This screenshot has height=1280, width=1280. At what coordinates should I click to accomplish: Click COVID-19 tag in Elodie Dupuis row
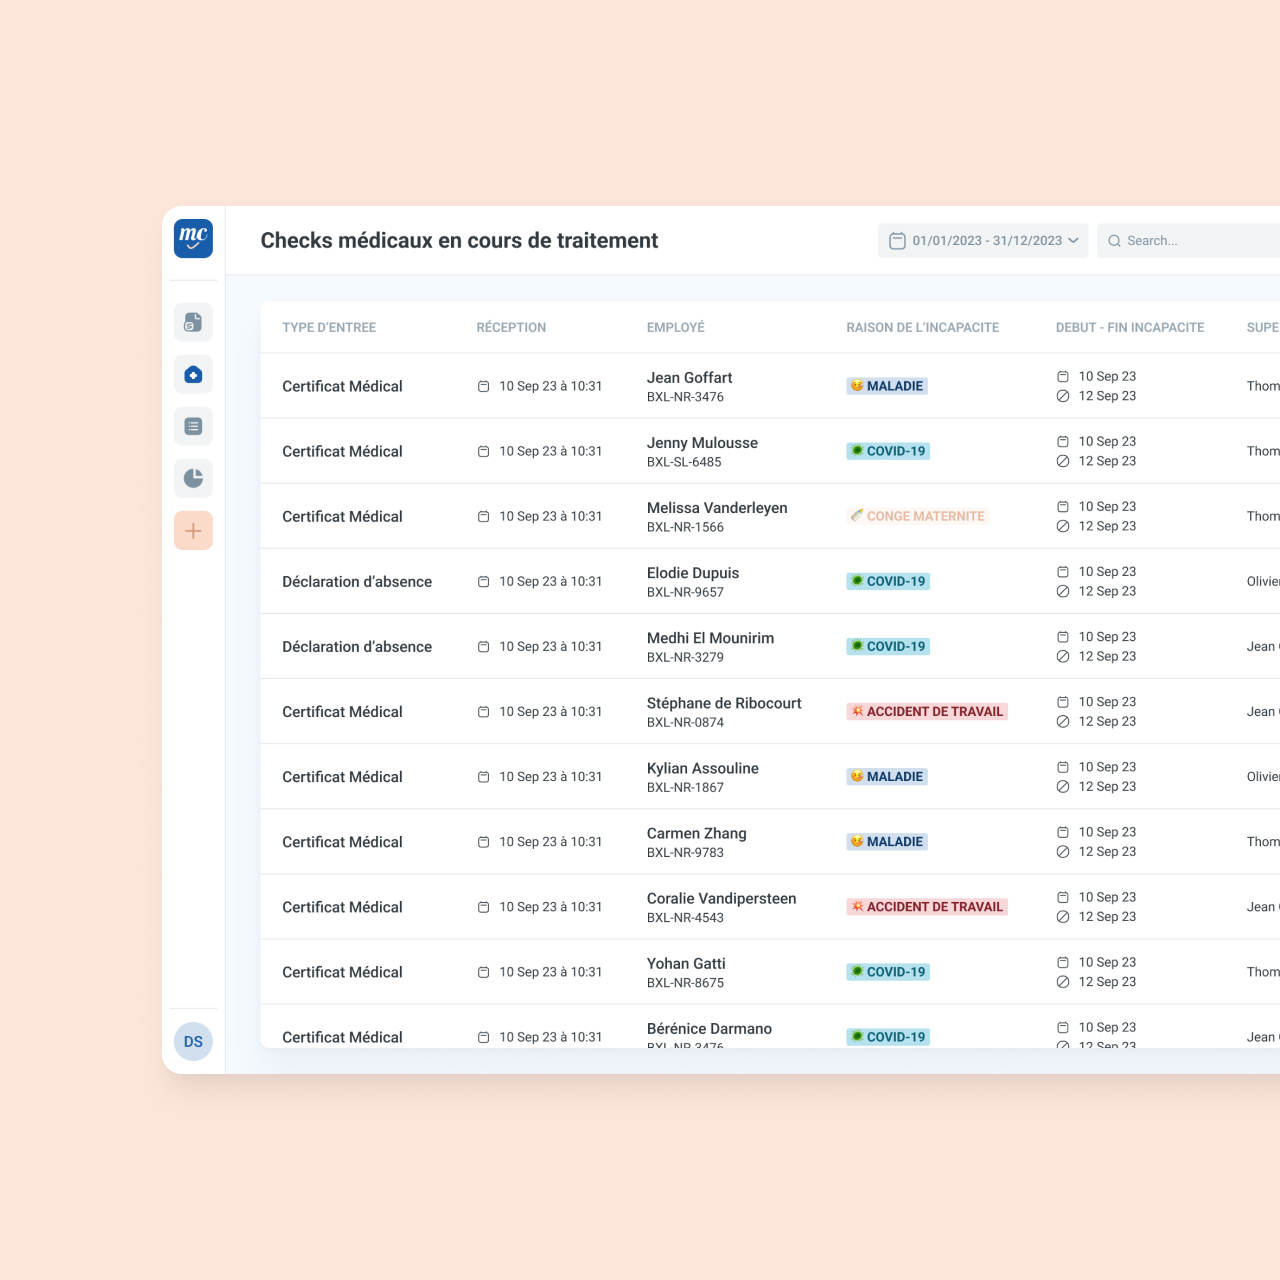[x=888, y=581]
